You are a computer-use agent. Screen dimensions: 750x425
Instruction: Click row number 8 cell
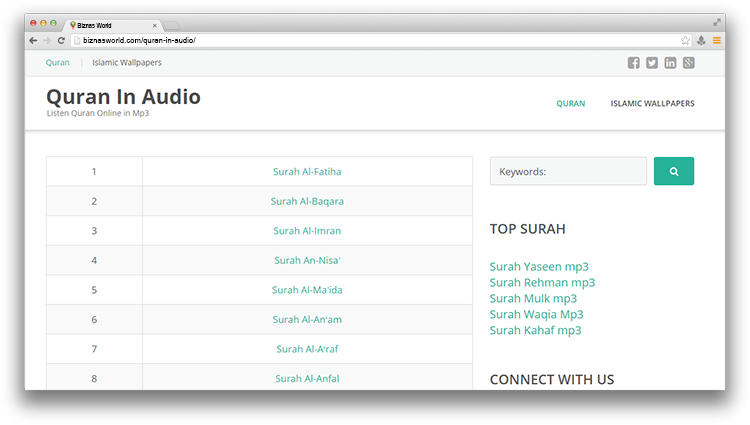coord(94,378)
